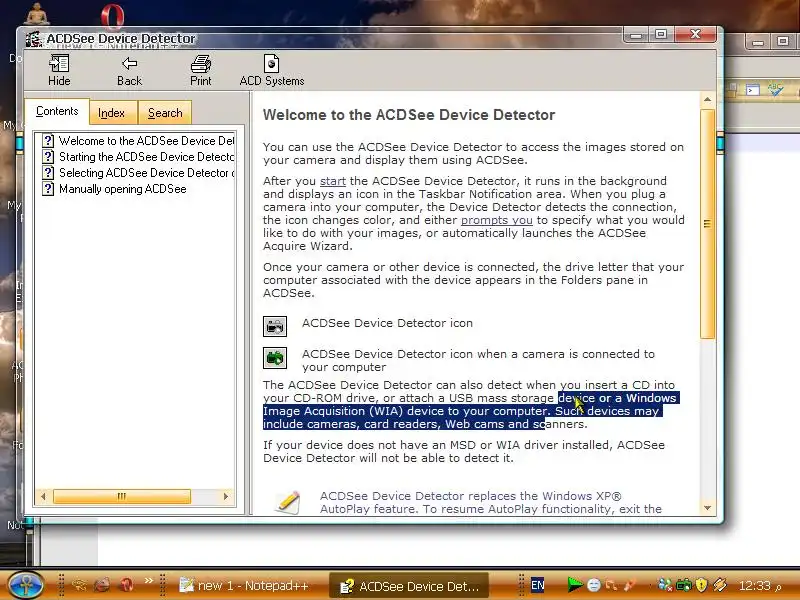Screen dimensions: 800x600
Task: Open the ankh Start button
Action: tap(26, 585)
